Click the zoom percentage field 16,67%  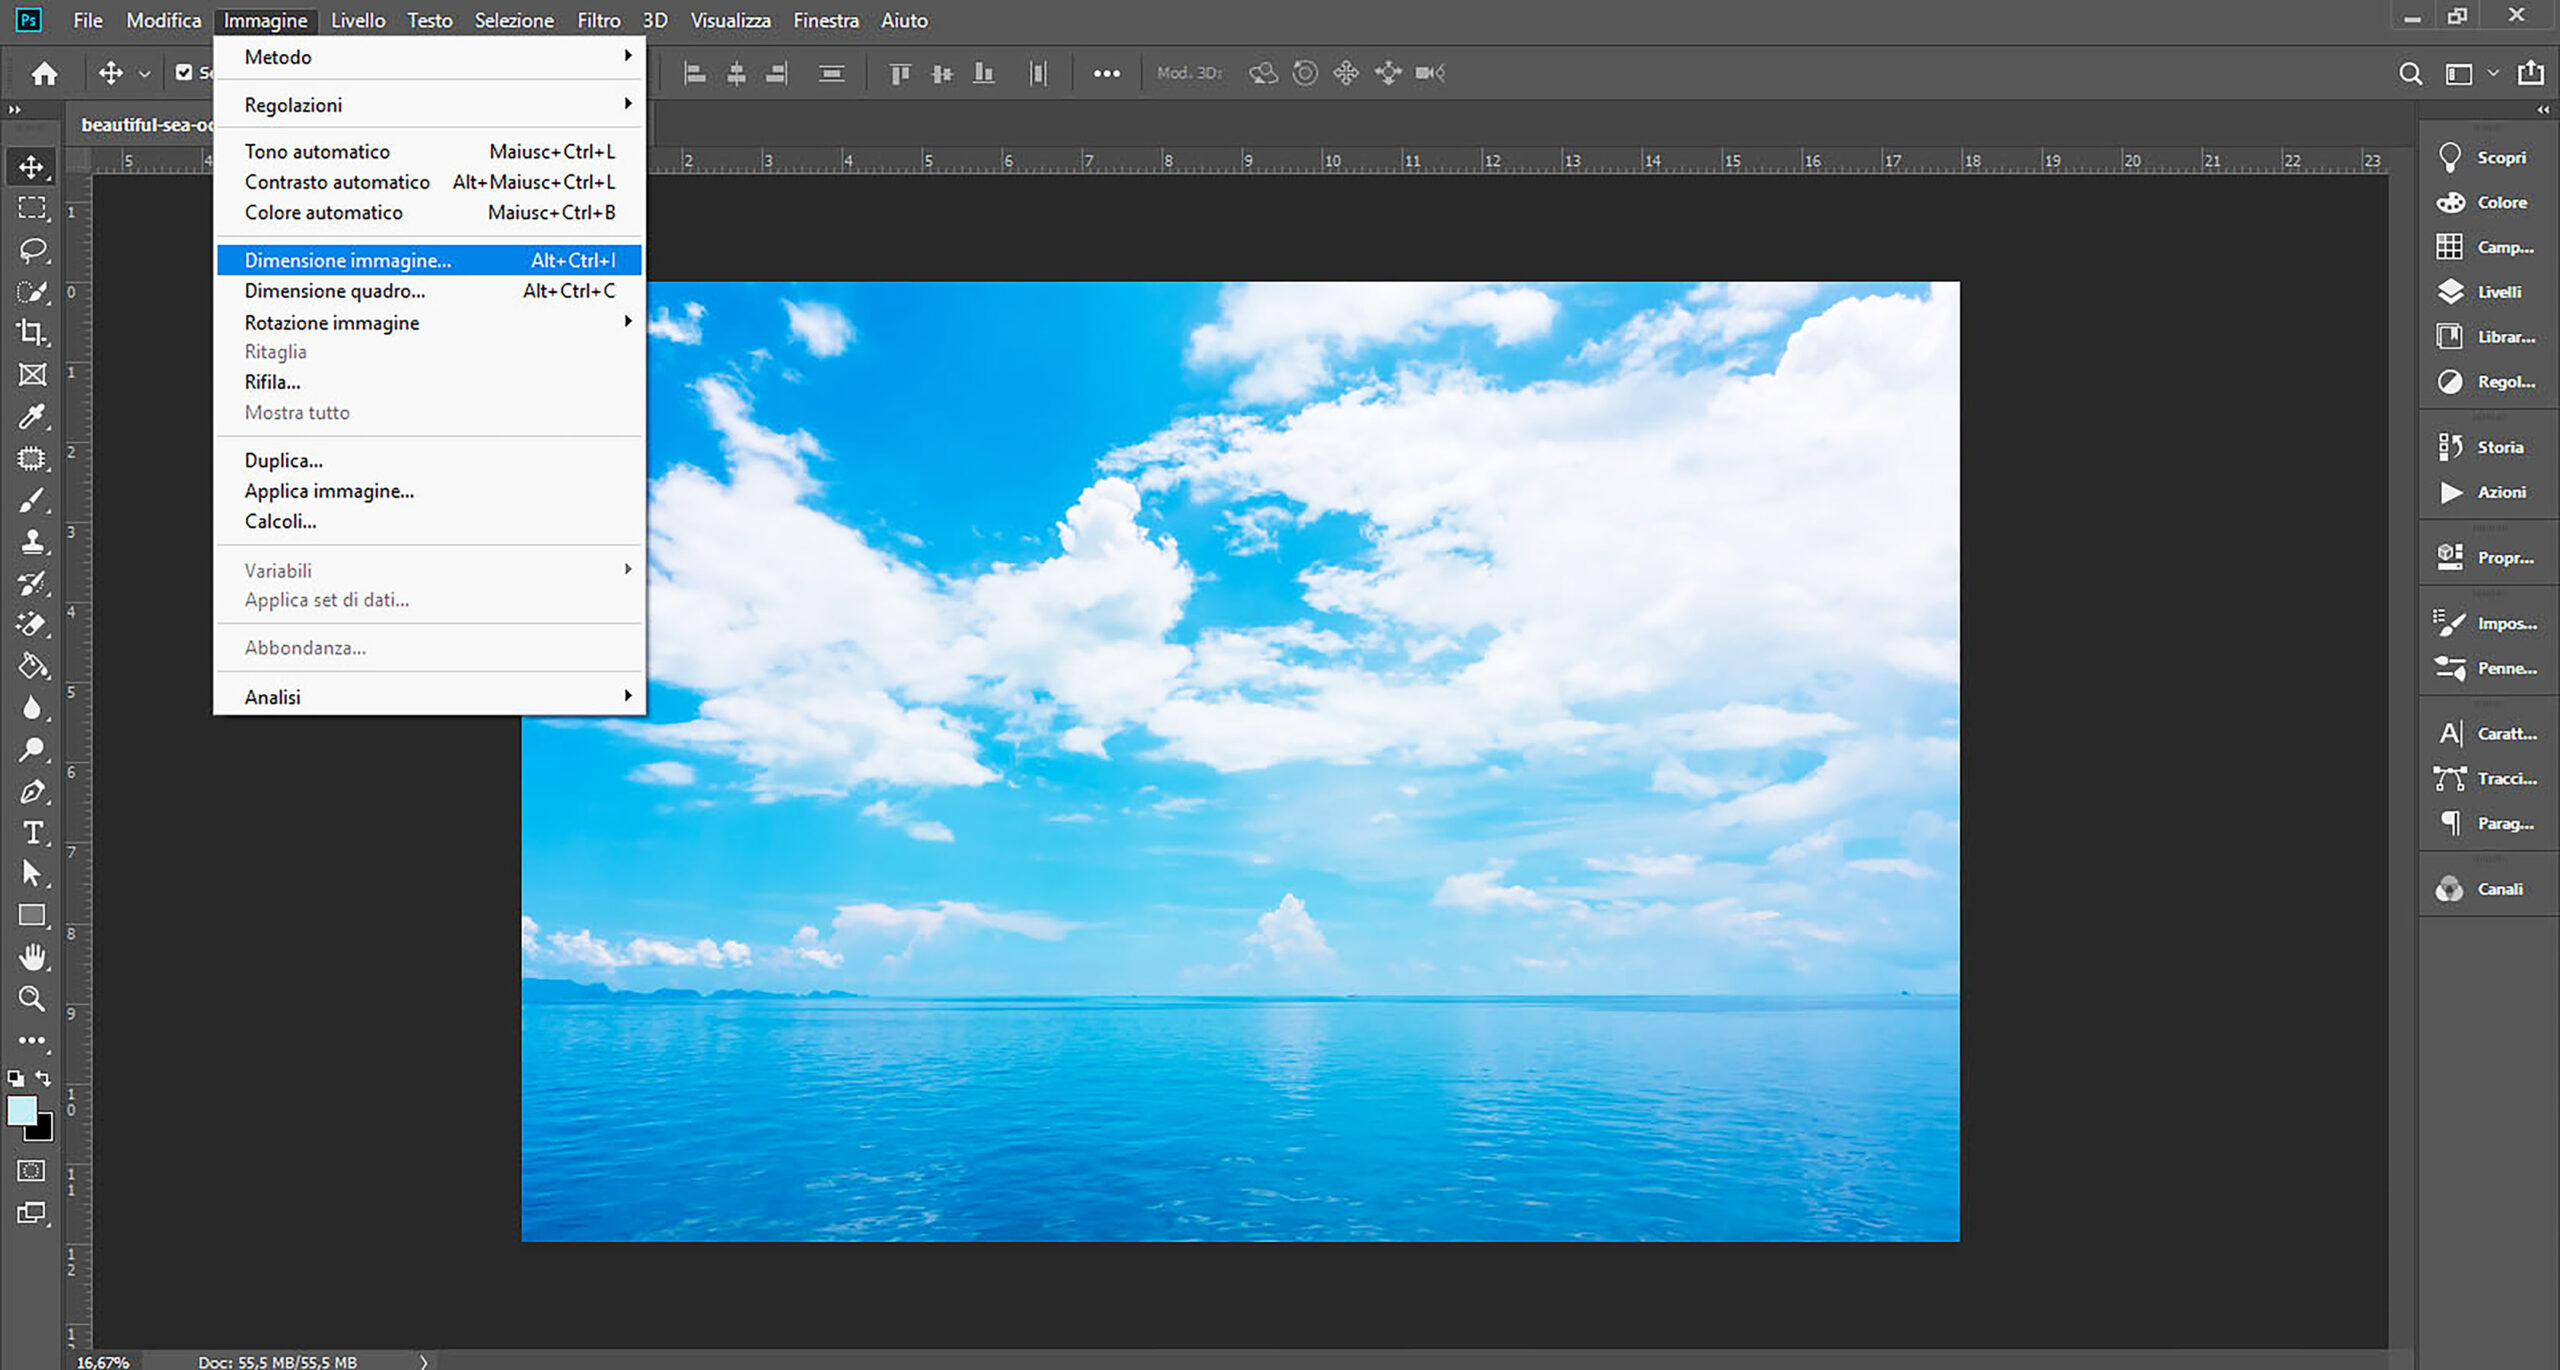(103, 1361)
